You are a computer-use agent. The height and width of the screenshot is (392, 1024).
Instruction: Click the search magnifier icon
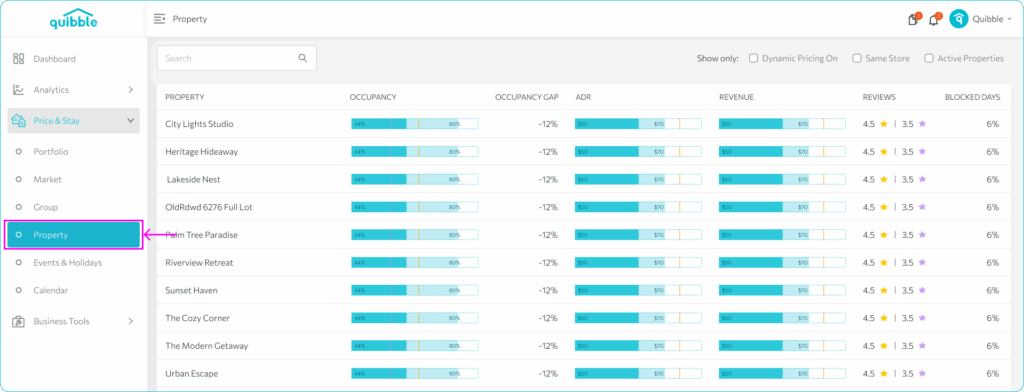pos(302,58)
